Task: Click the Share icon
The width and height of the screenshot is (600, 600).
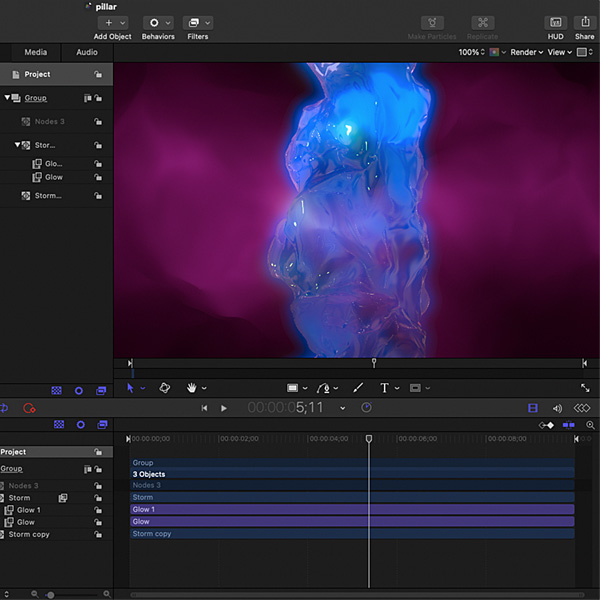Action: tap(585, 23)
